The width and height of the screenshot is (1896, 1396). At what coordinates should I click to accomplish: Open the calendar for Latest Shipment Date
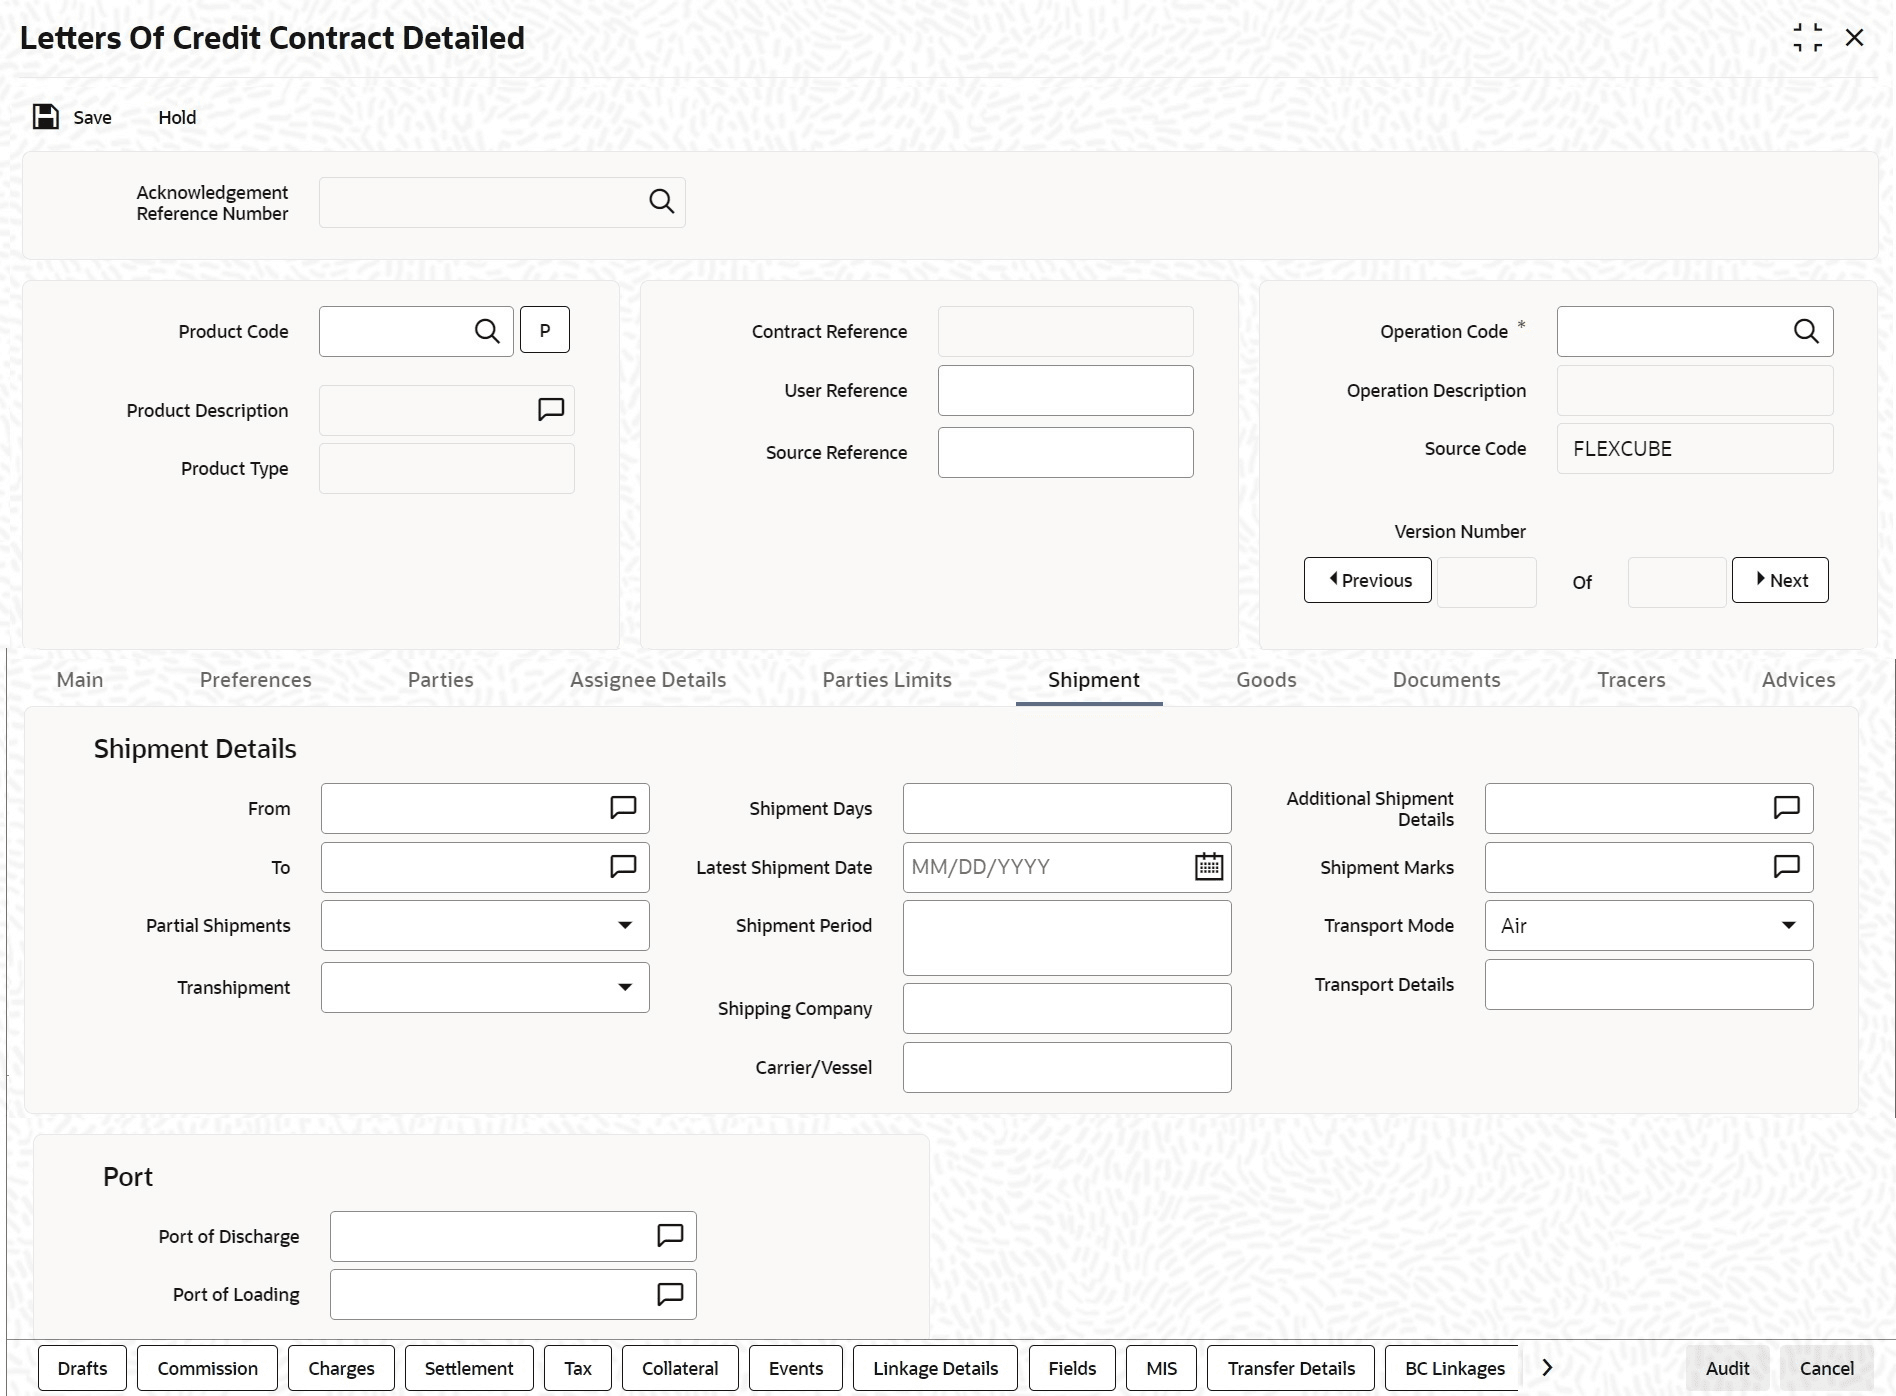tap(1209, 867)
